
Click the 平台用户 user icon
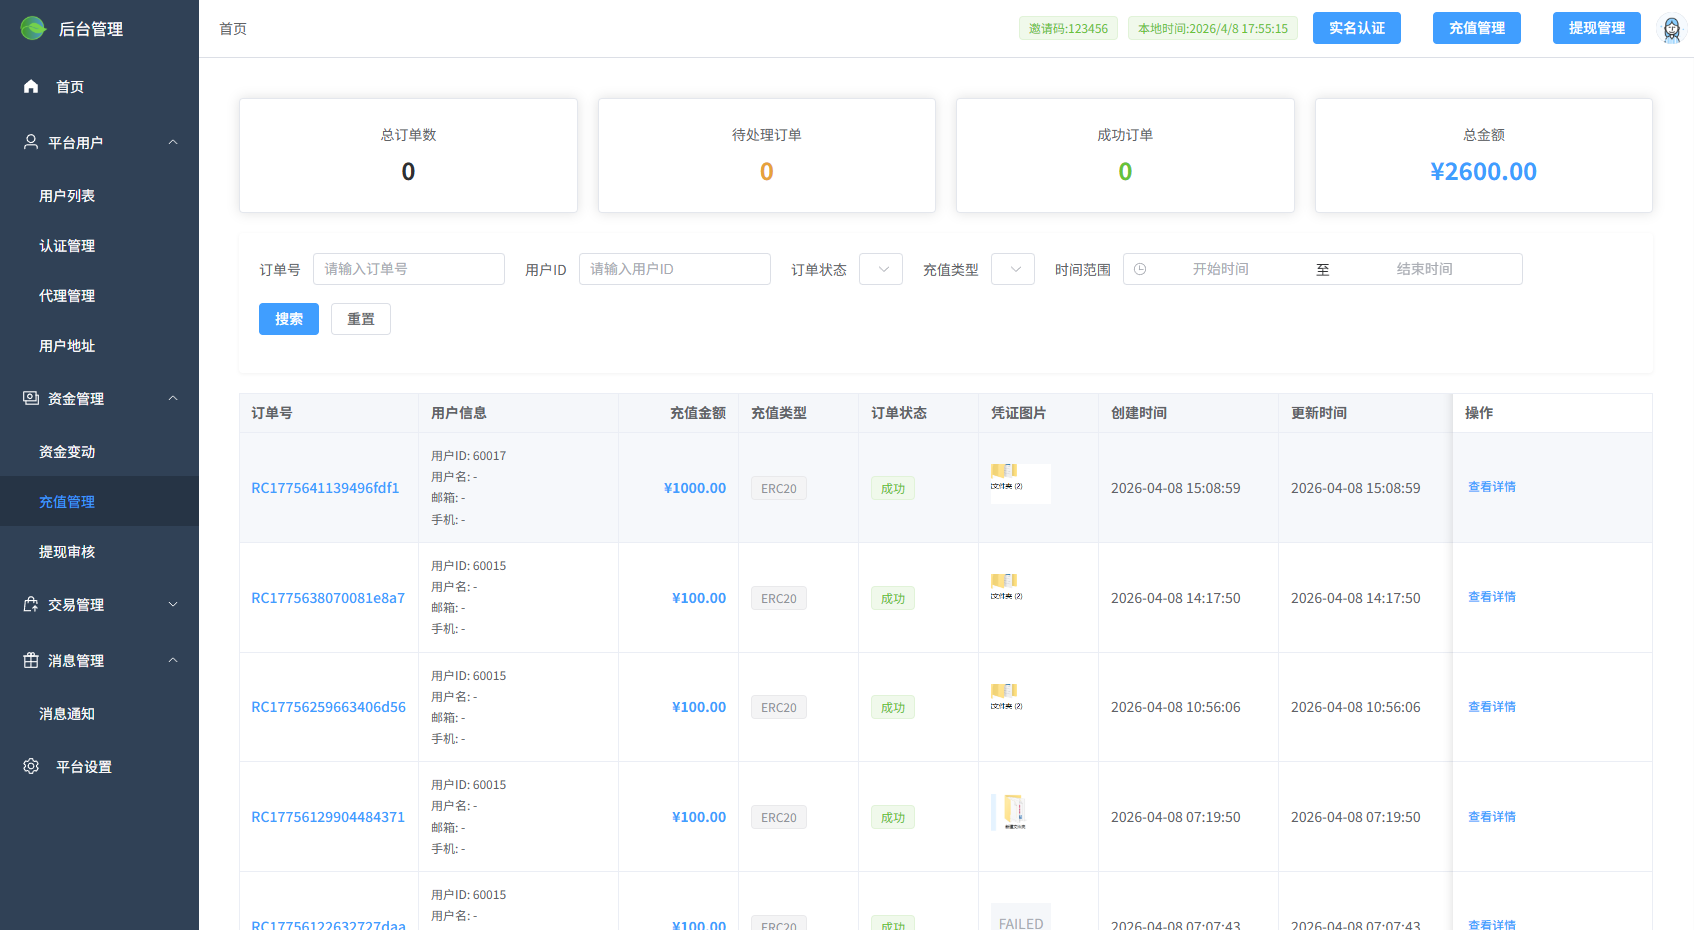[x=30, y=141]
